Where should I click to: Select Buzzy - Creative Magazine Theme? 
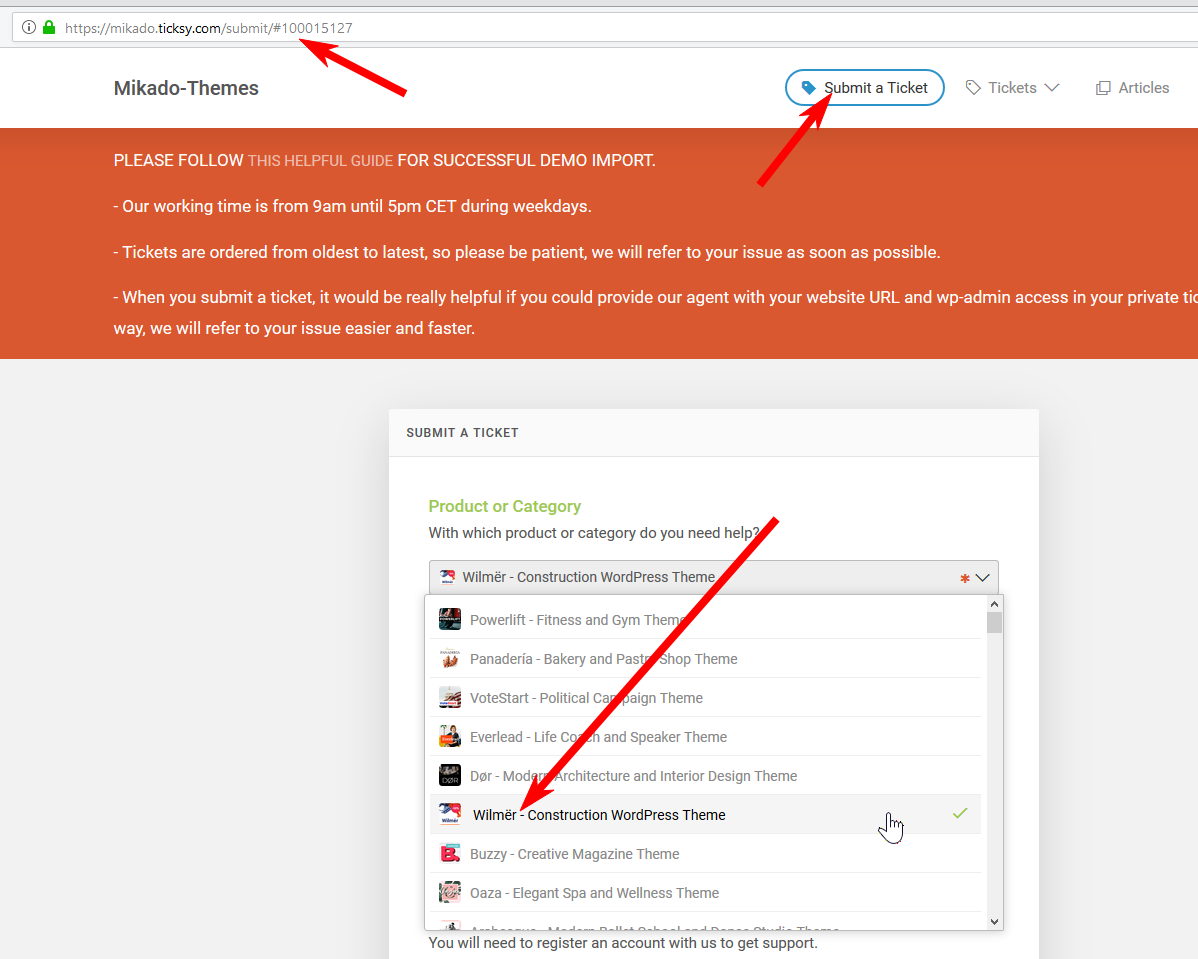pos(704,854)
